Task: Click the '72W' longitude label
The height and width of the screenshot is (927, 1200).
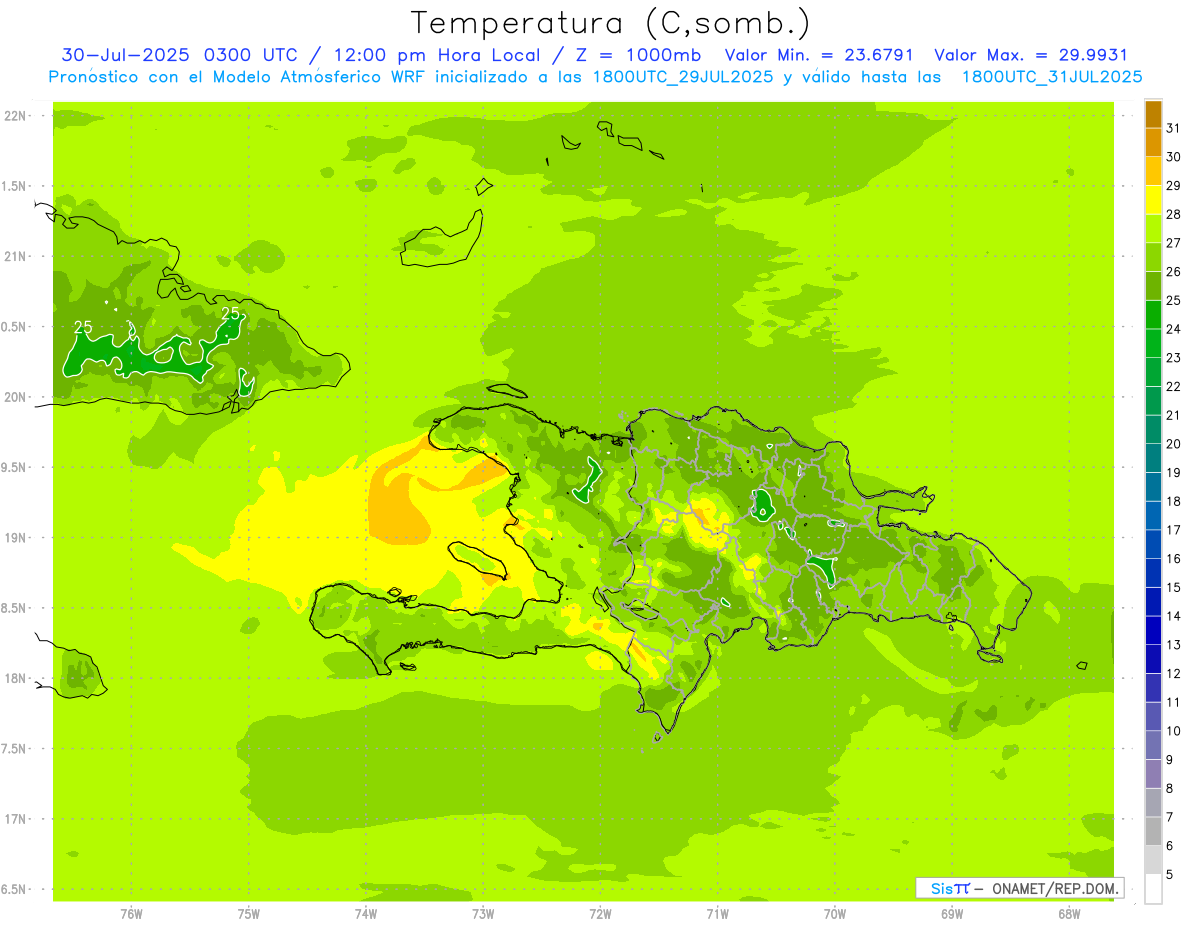Action: [x=600, y=913]
